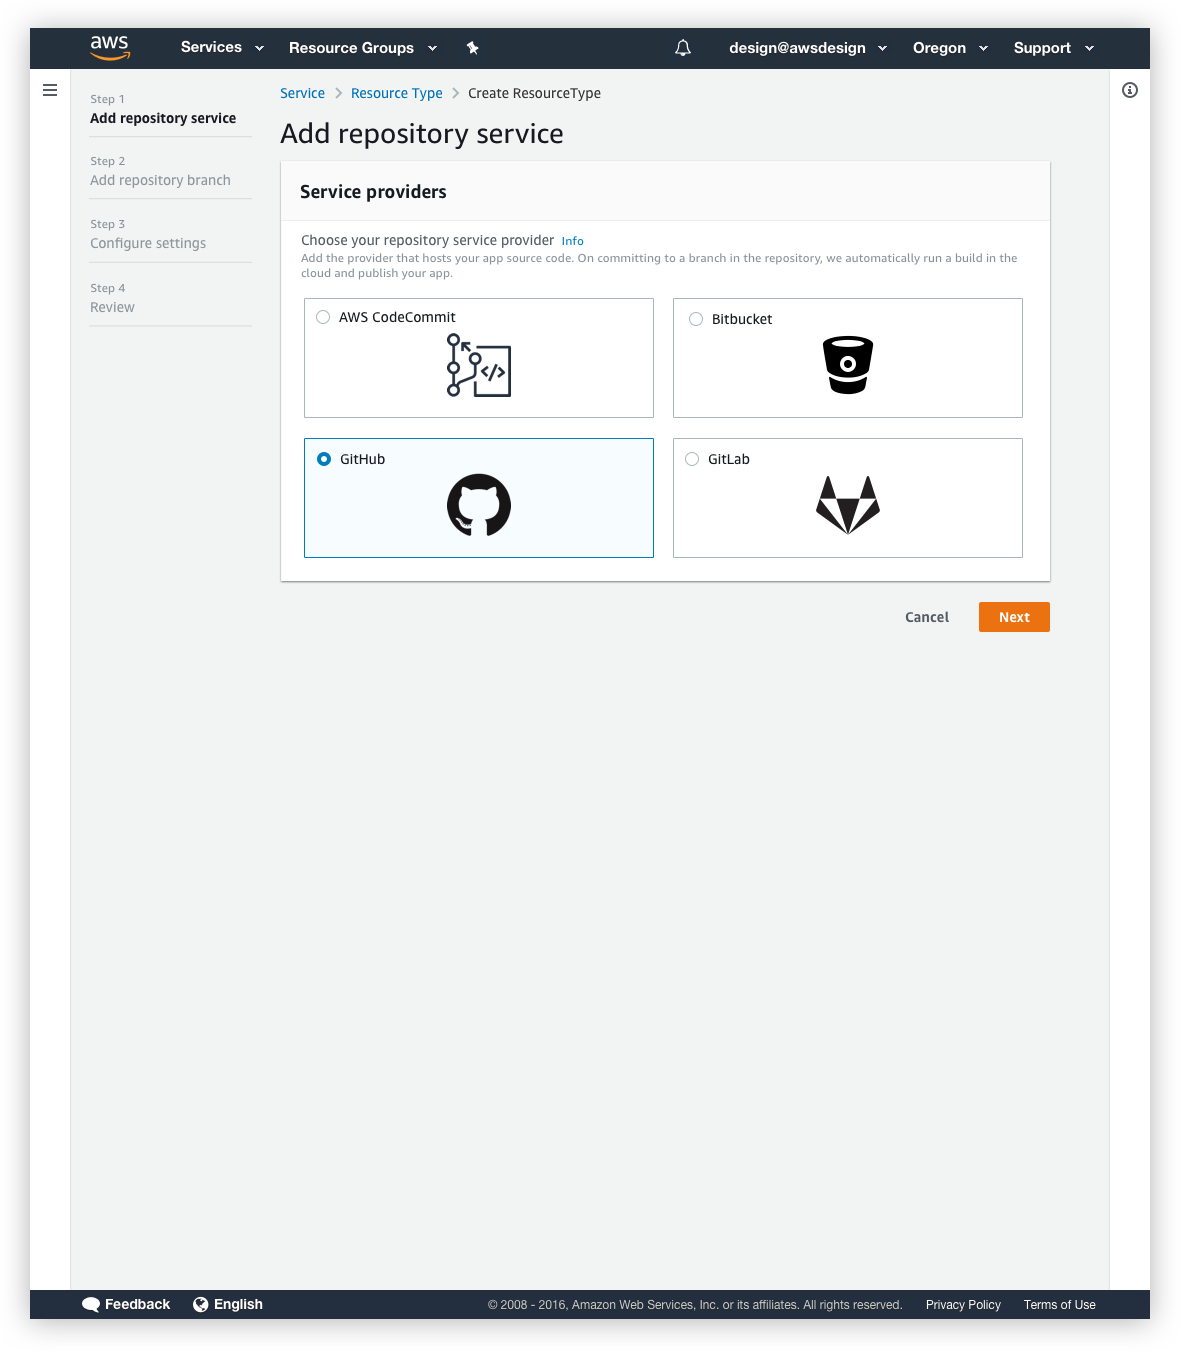Click the GitLab fox logo
The image size is (1180, 1351).
(x=848, y=505)
